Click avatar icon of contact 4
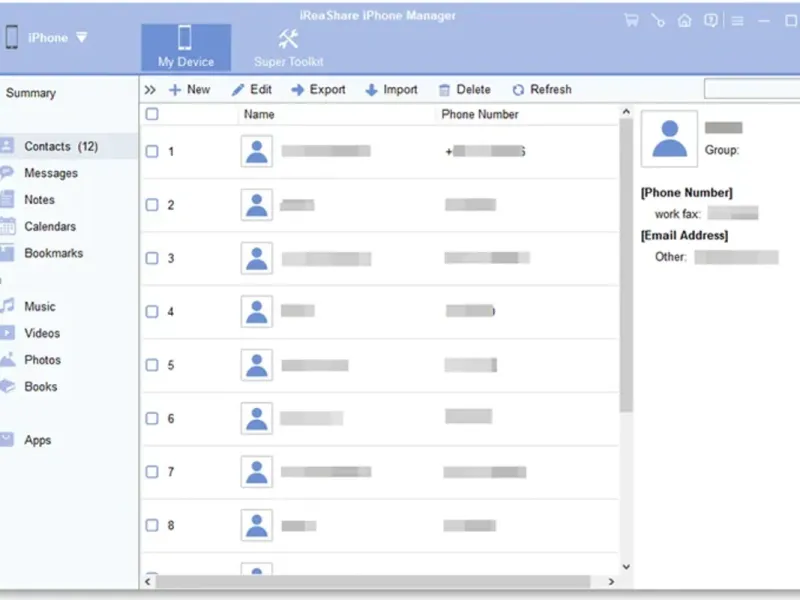Screen dimensions: 800x600 pyautogui.click(x=257, y=312)
